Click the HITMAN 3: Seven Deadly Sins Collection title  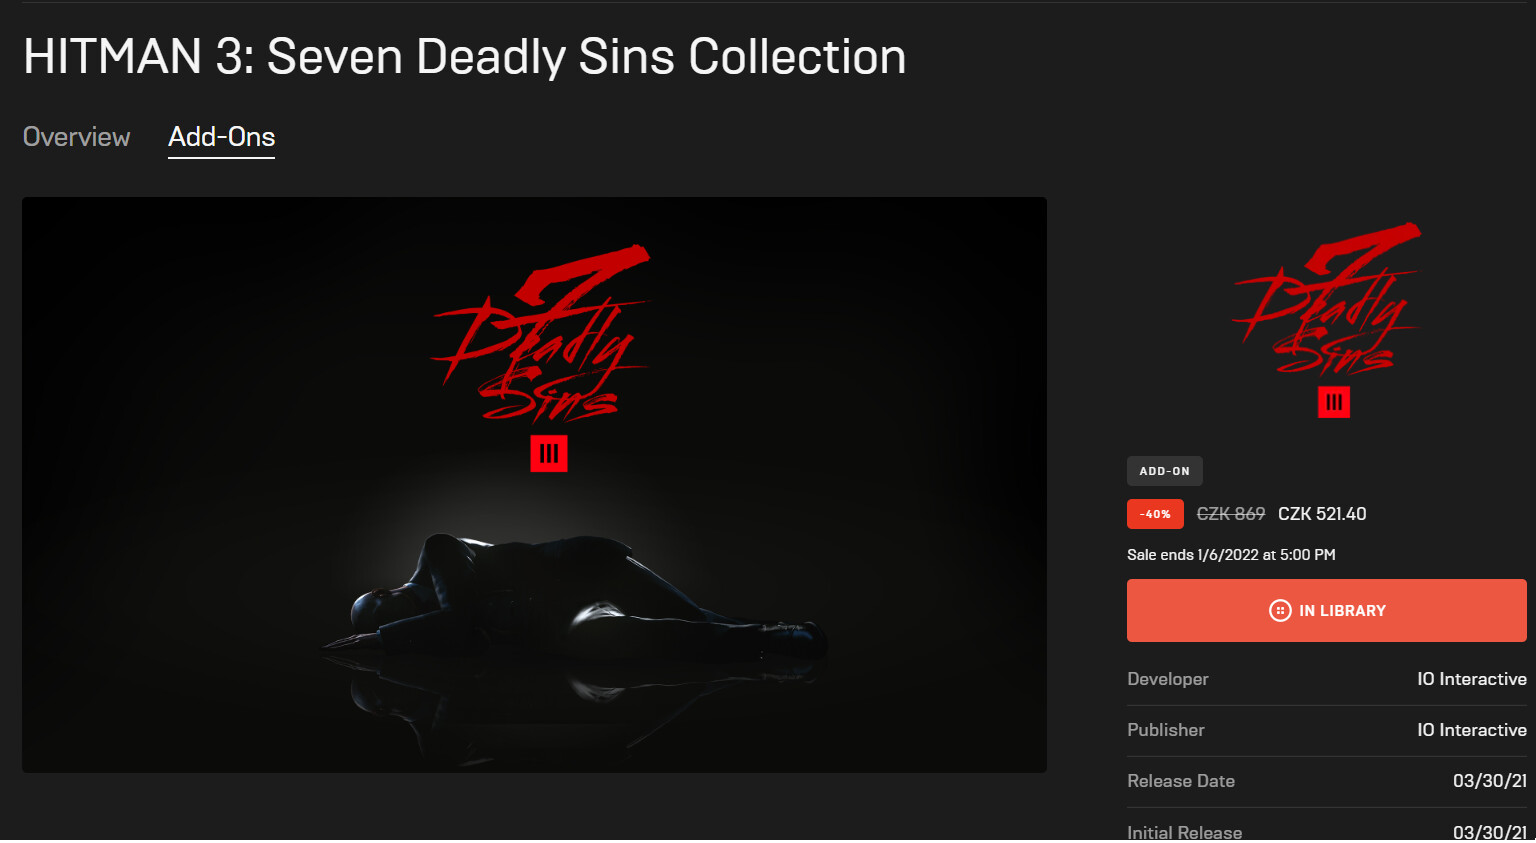[465, 57]
